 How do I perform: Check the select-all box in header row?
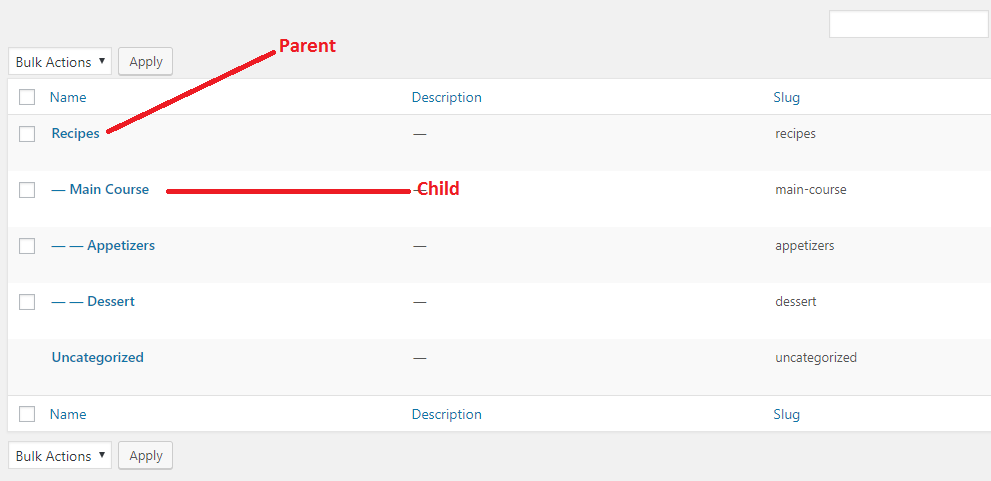pos(27,97)
